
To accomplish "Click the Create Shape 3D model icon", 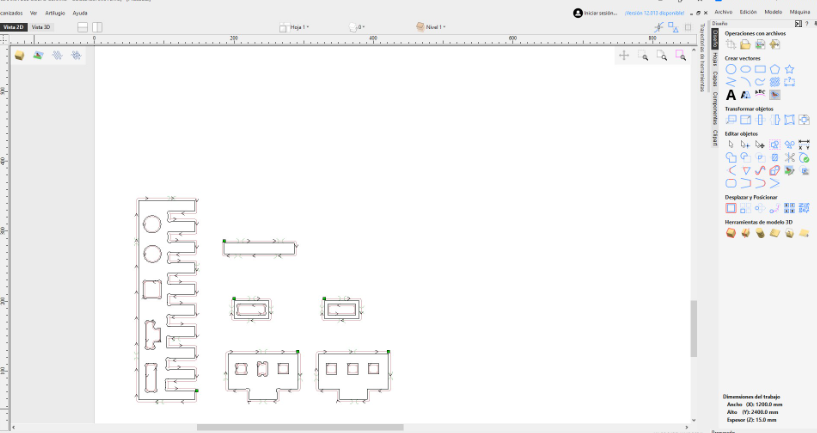I will (x=731, y=233).
